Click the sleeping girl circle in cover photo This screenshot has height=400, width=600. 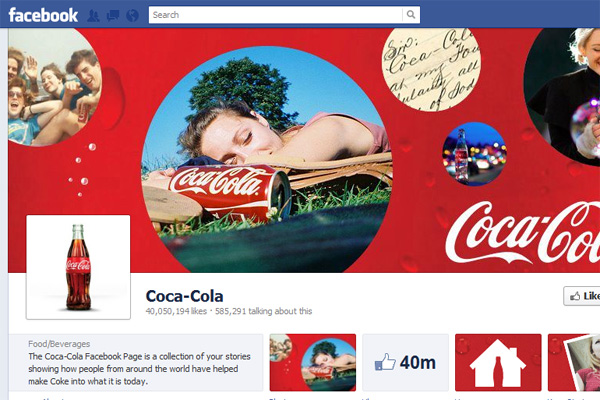click(267, 160)
